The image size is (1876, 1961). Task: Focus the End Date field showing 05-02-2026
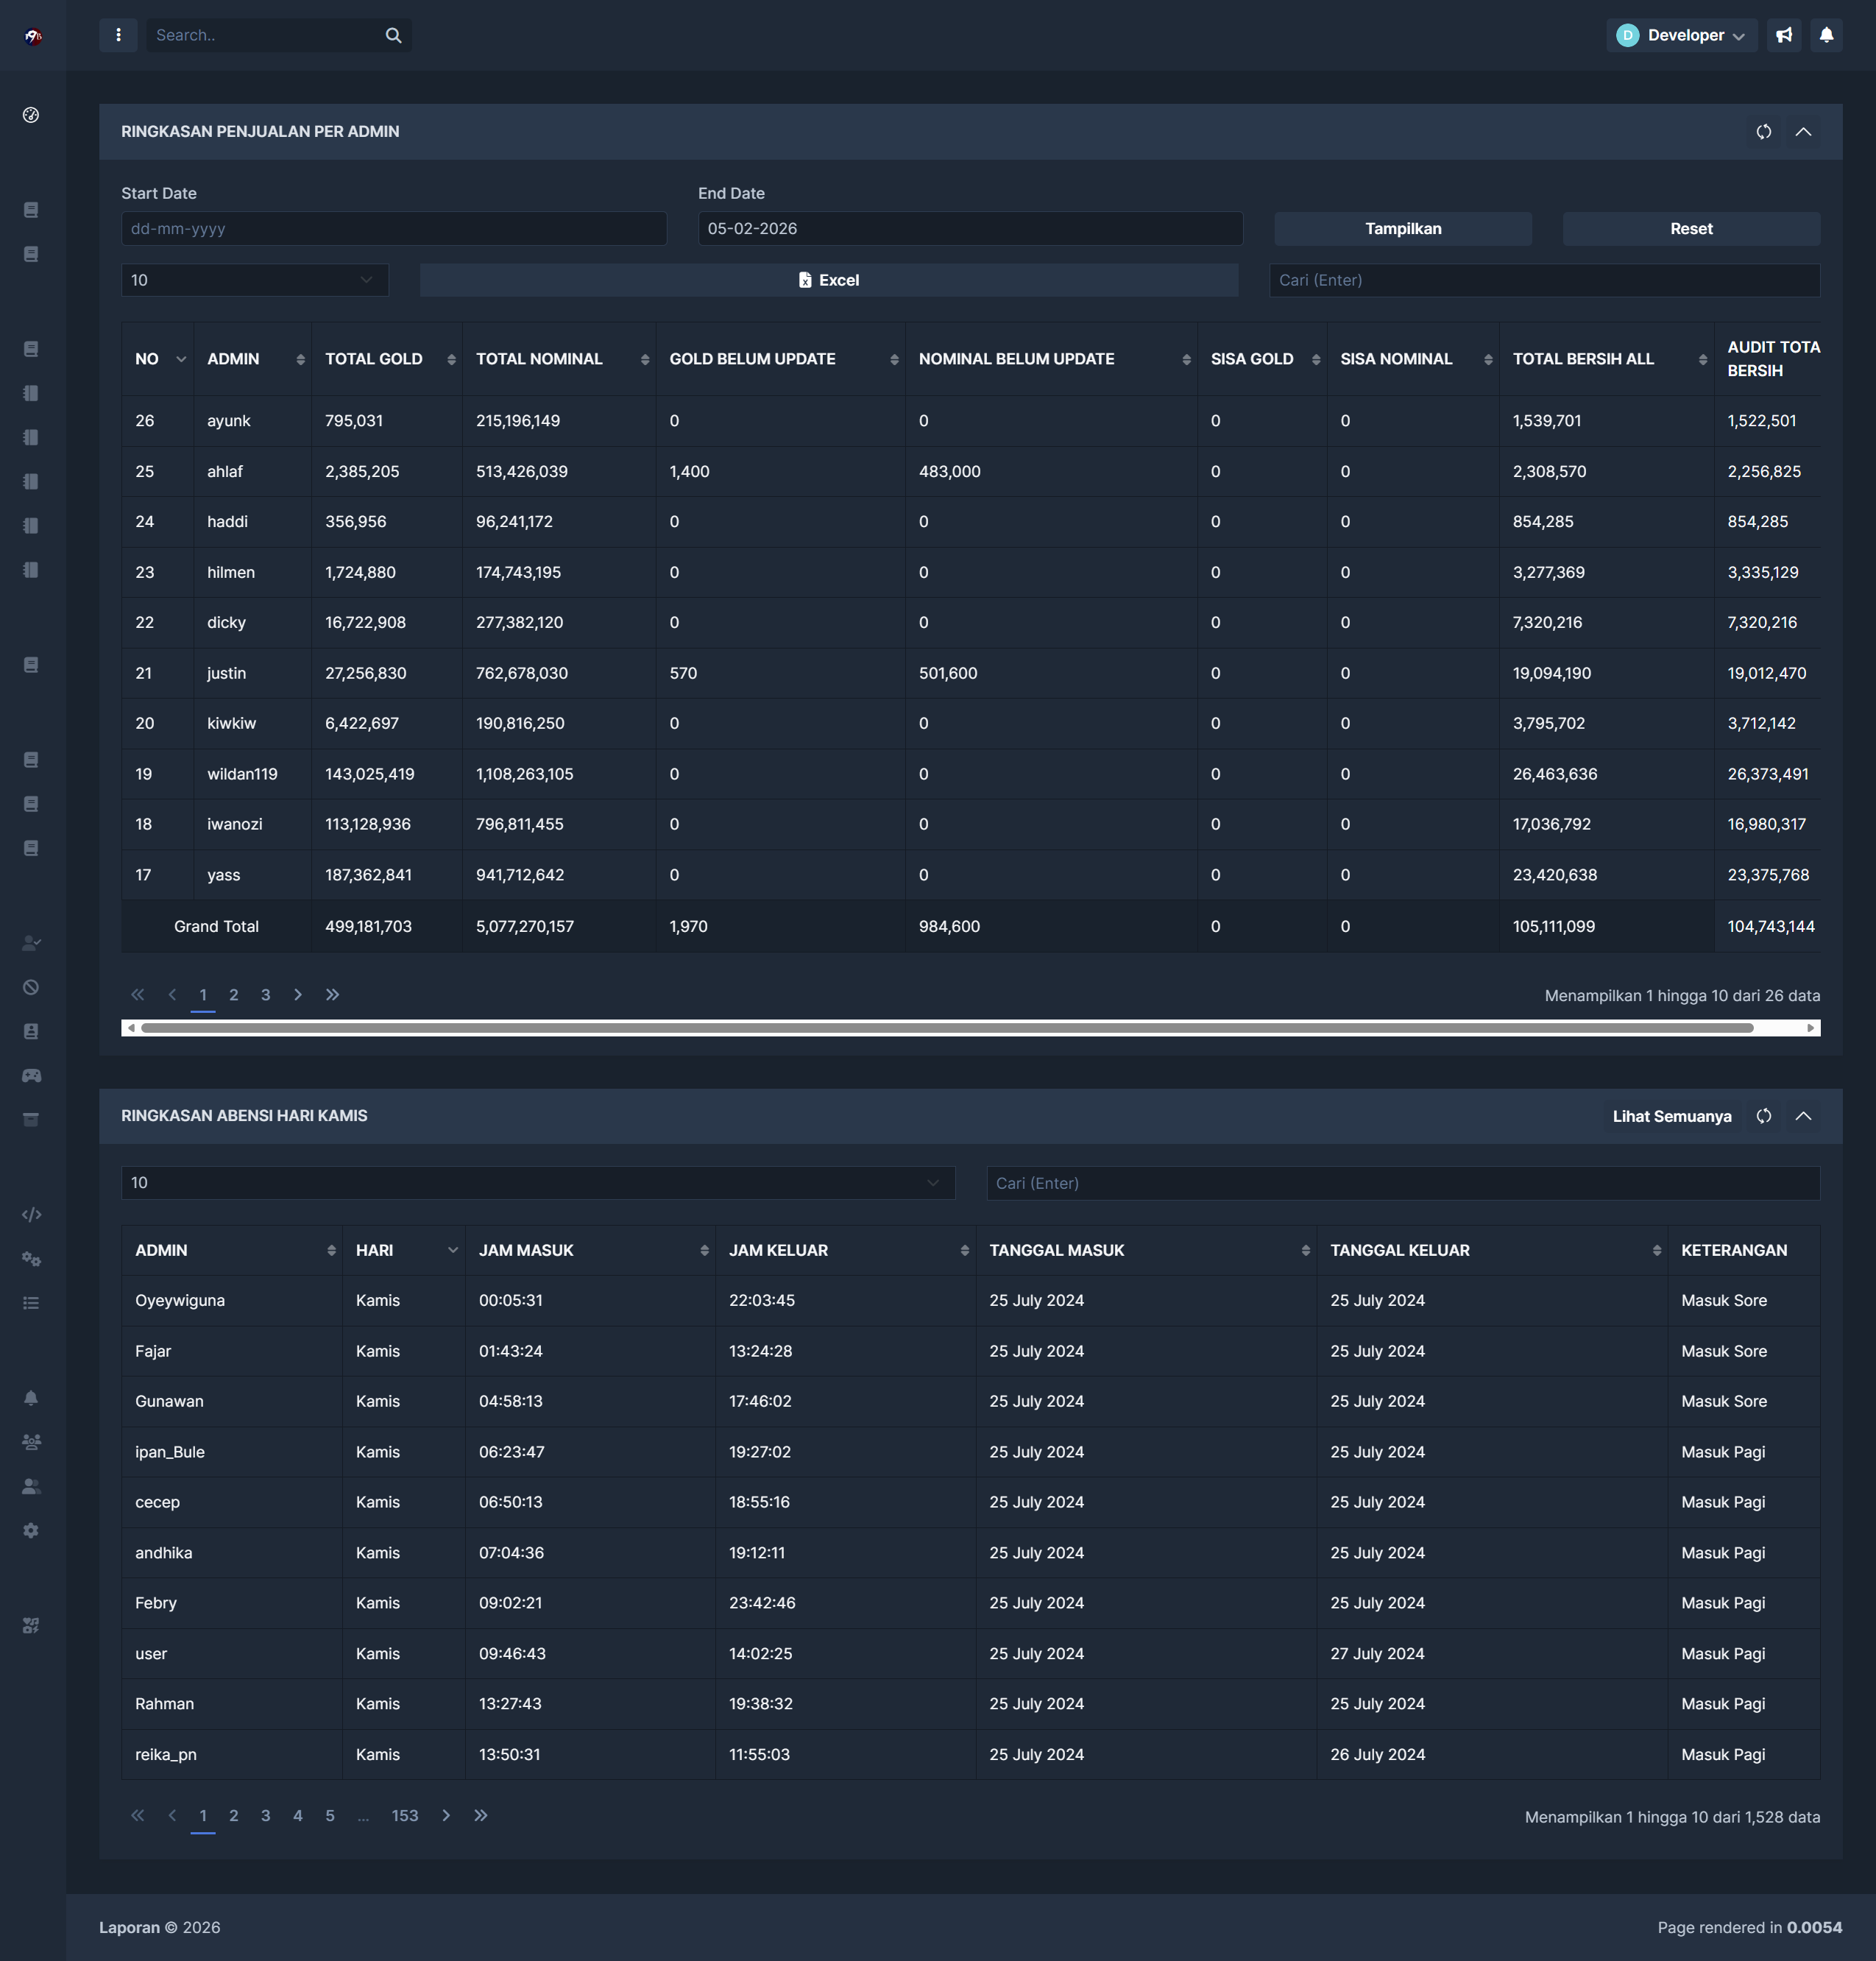[x=971, y=229]
